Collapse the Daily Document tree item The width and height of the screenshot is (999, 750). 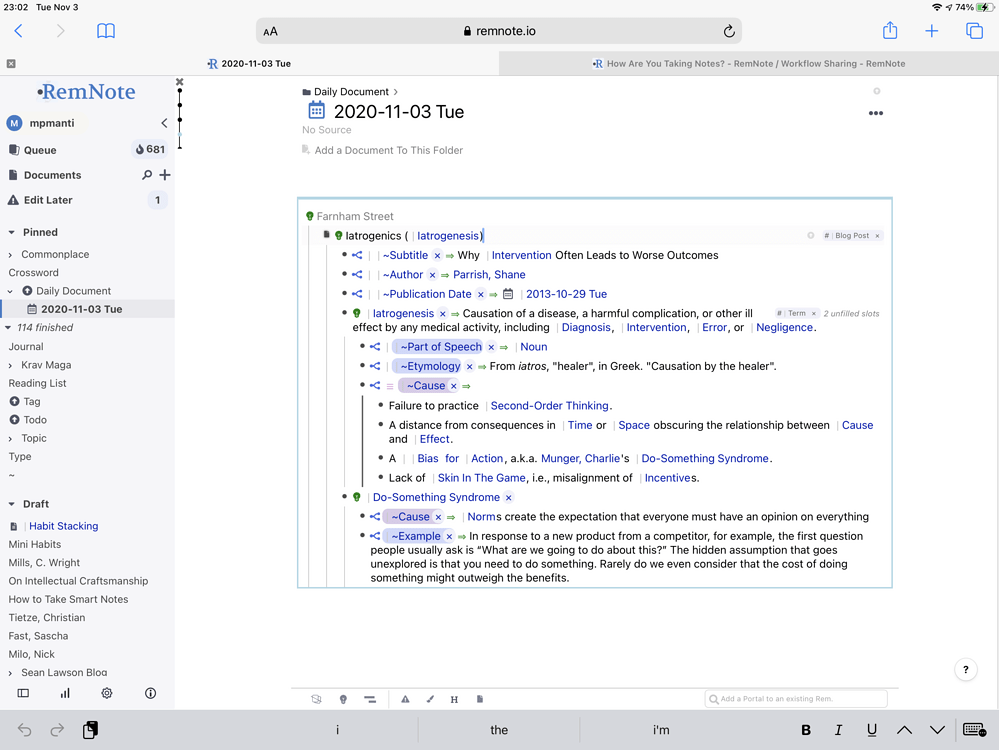(10, 291)
